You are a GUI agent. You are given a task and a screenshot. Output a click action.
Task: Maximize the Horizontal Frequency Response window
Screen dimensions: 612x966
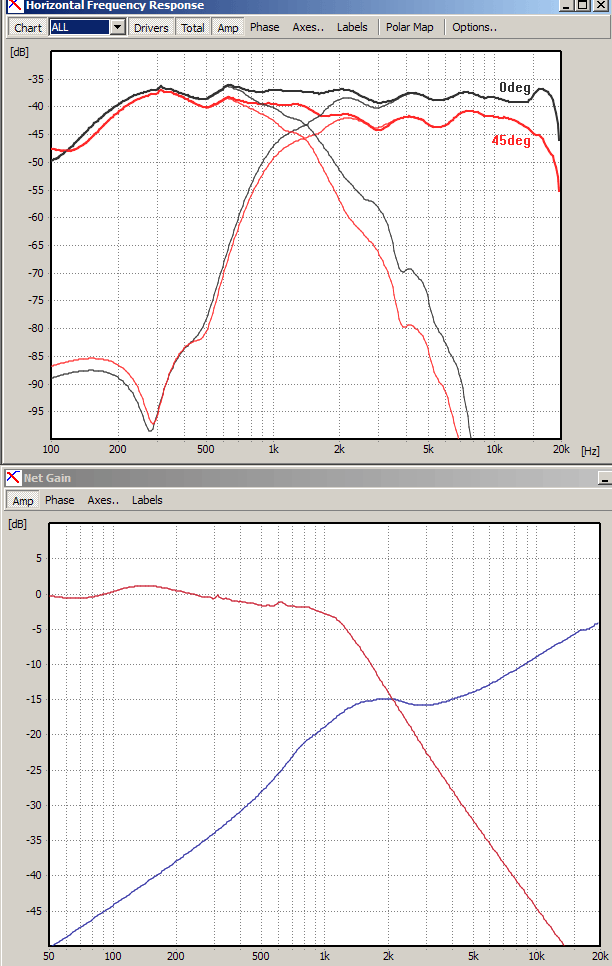pos(583,5)
